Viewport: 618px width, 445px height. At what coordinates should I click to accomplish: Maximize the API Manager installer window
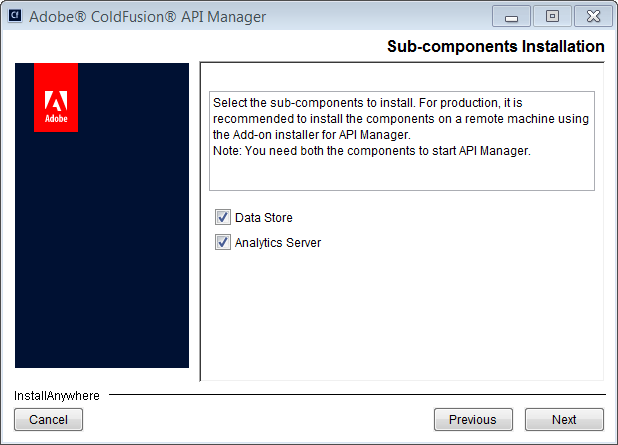tap(551, 17)
